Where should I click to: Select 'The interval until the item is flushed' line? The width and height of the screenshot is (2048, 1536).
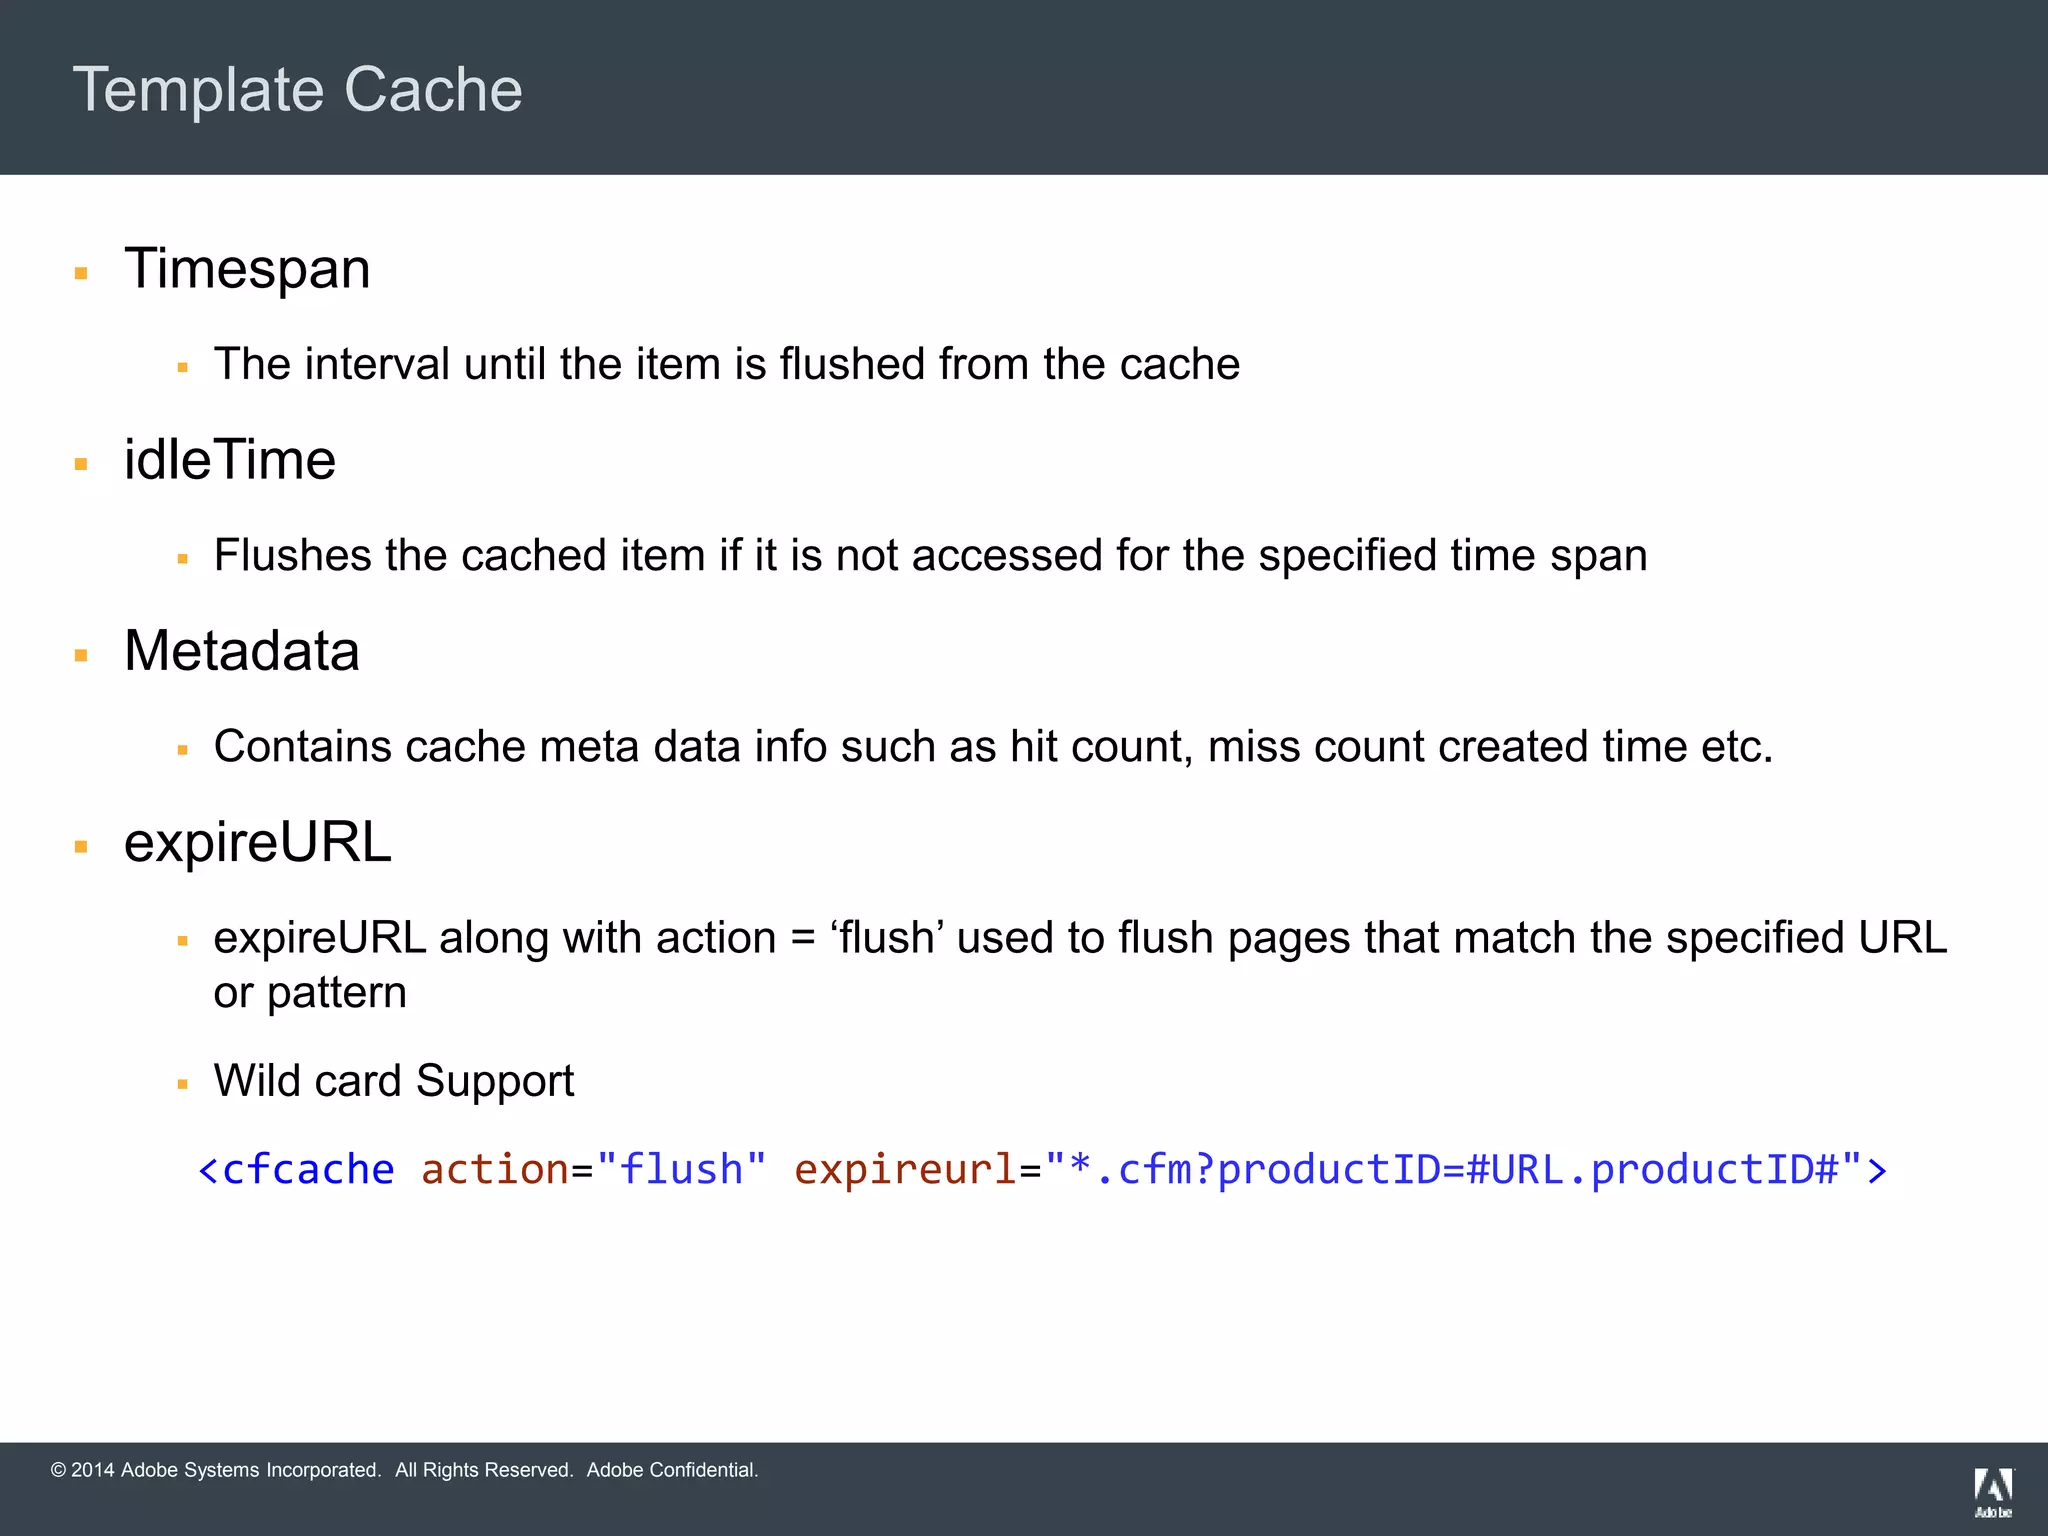coord(727,364)
